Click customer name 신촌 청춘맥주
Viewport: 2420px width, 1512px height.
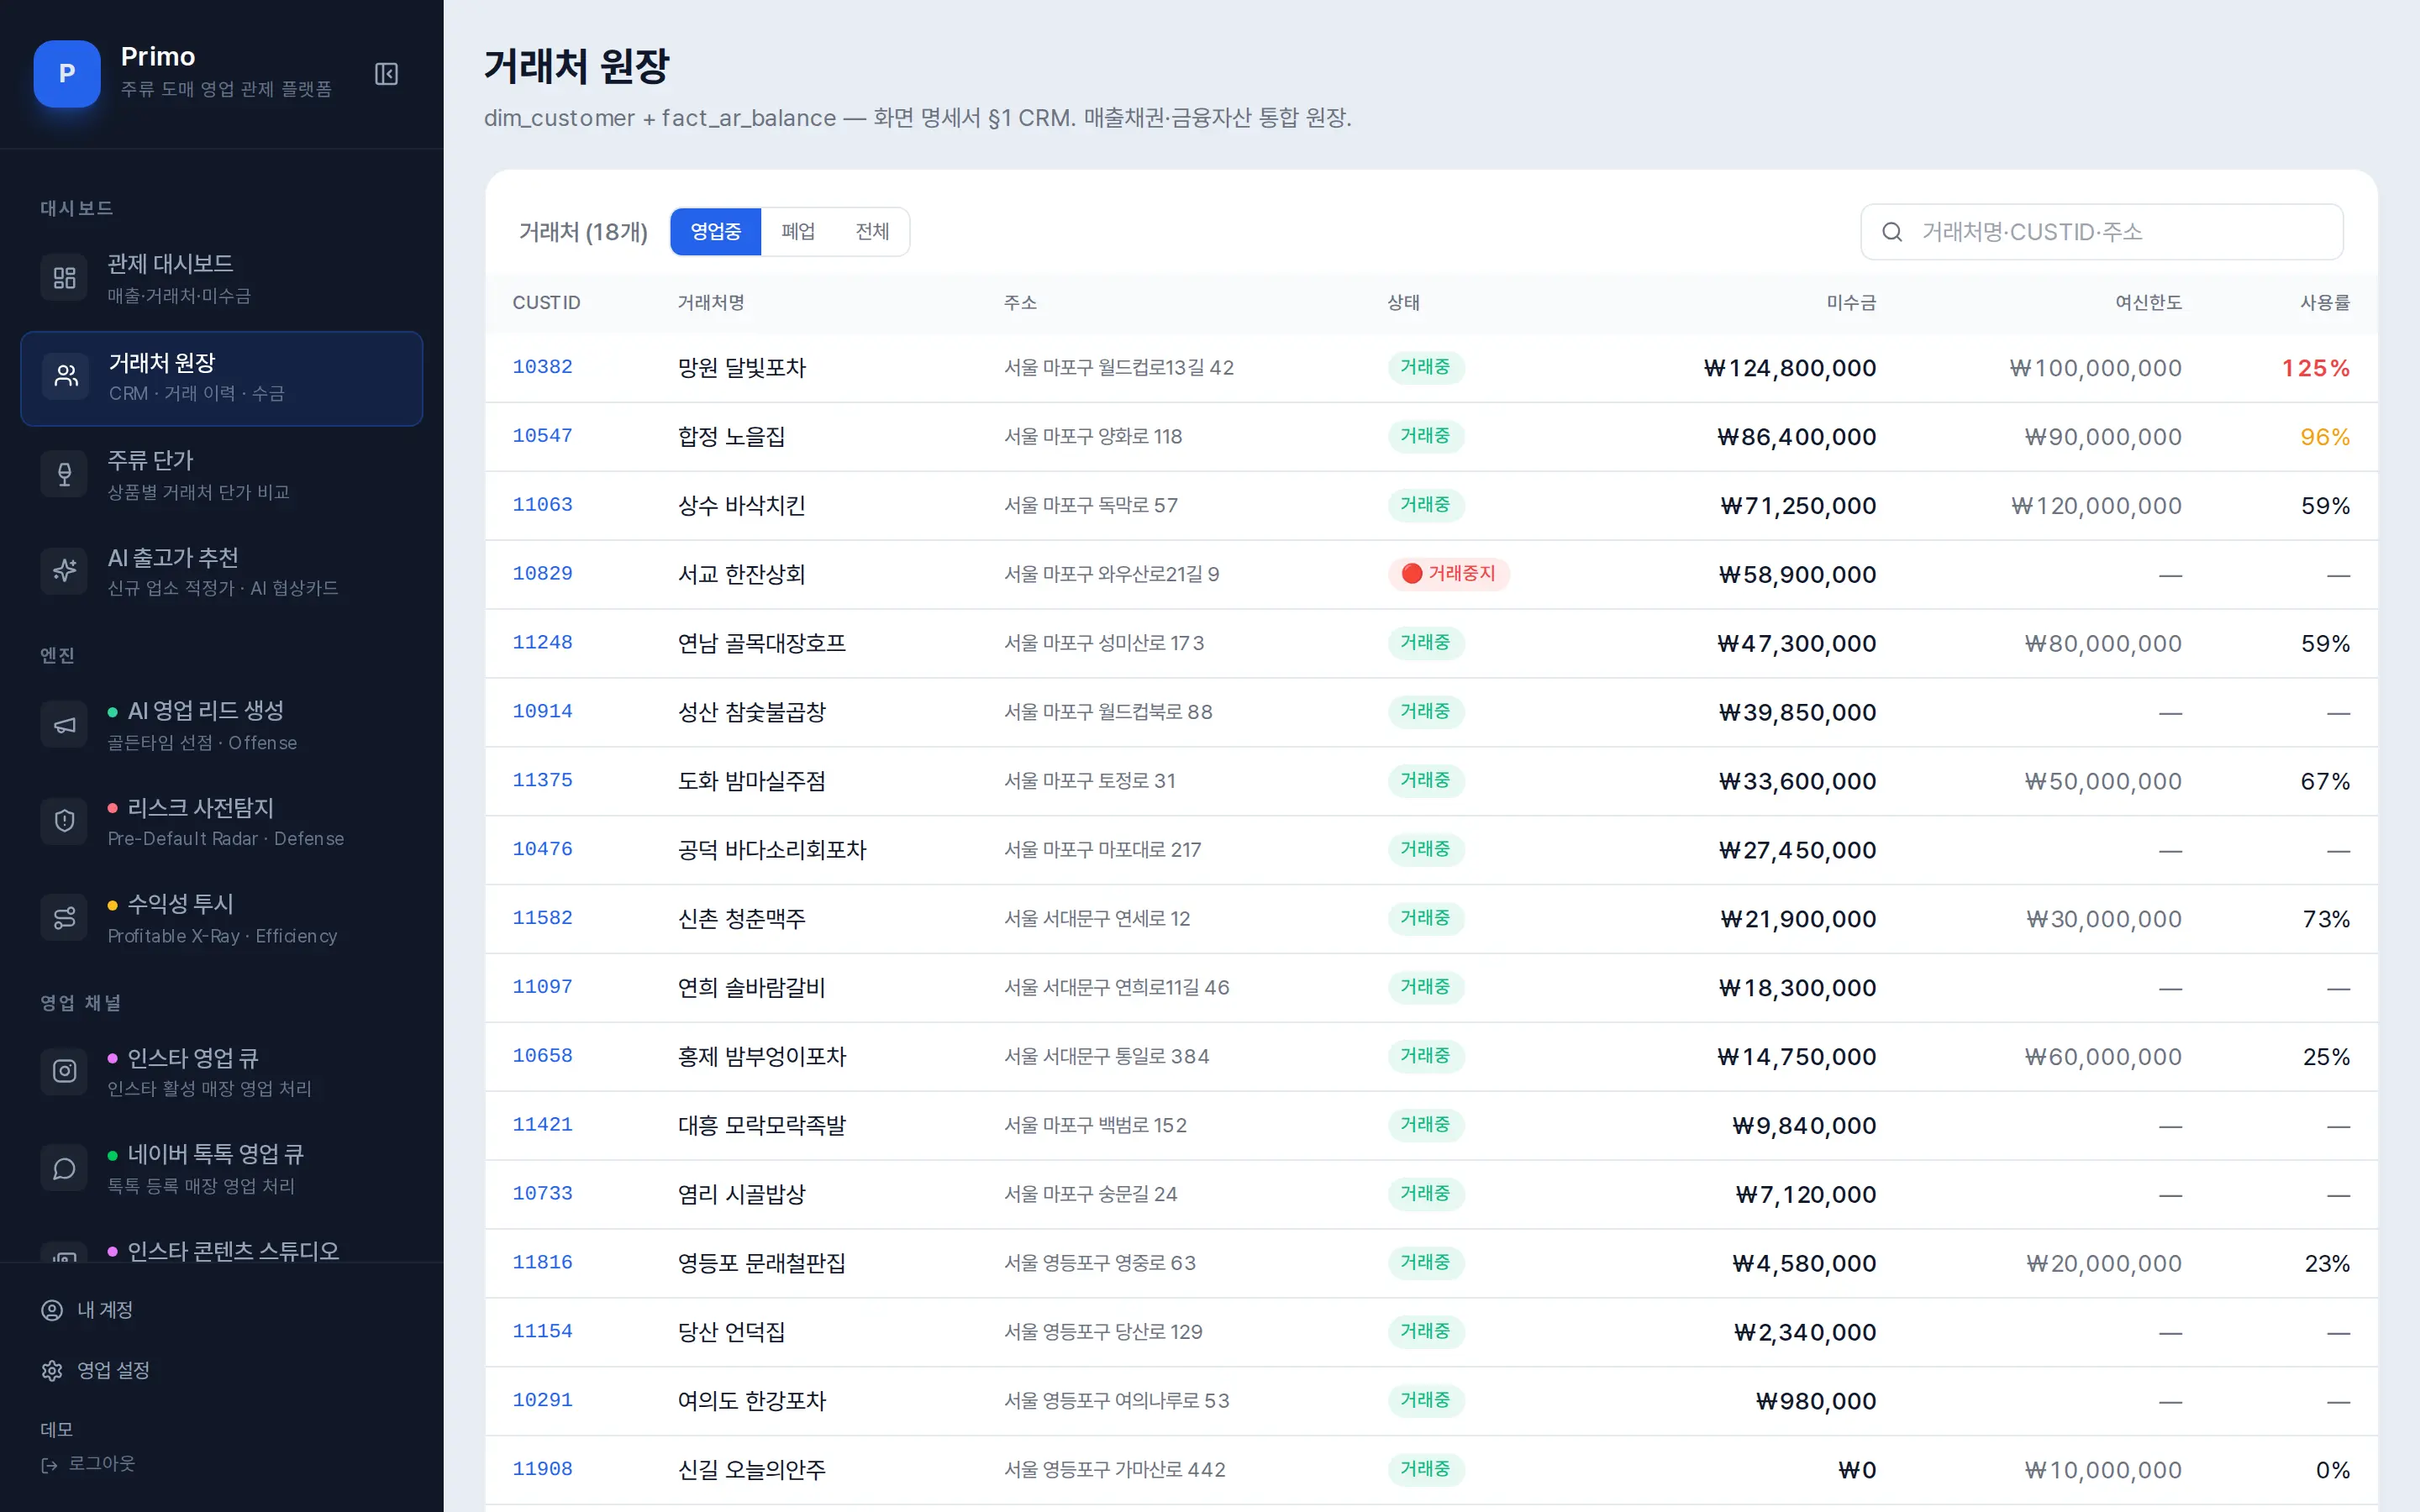click(x=741, y=919)
